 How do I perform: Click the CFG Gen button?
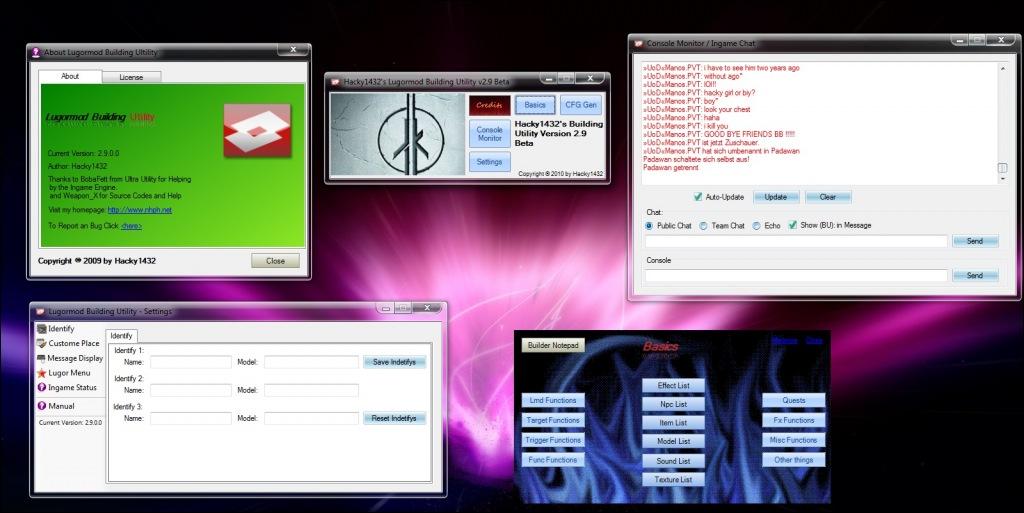581,105
